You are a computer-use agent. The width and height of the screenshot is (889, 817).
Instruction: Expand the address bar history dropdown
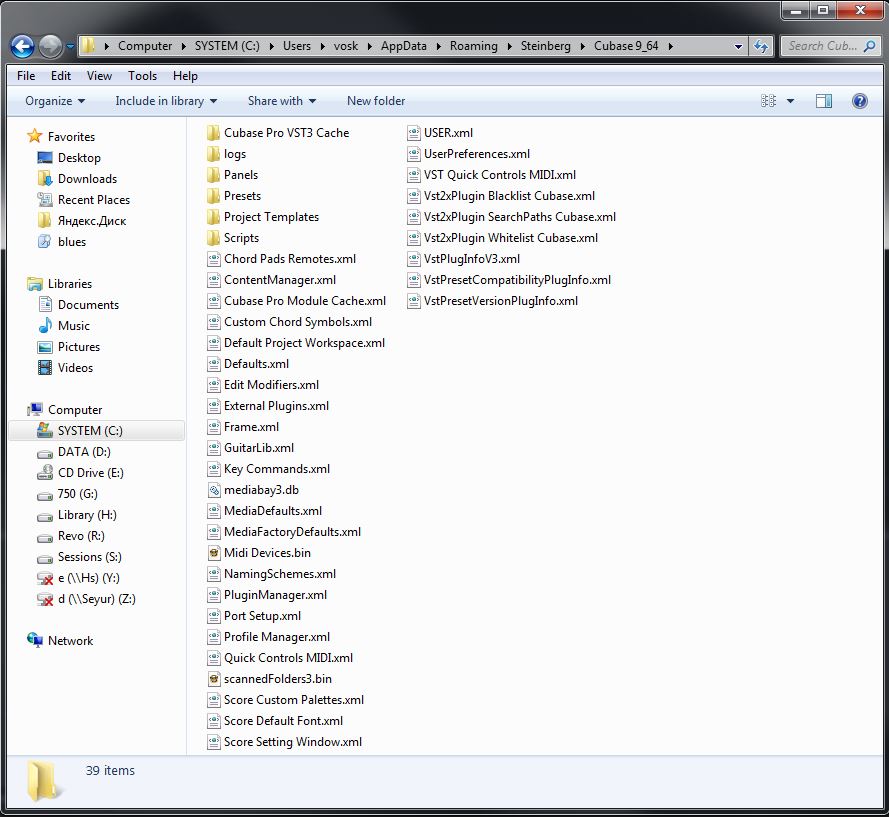[x=738, y=46]
